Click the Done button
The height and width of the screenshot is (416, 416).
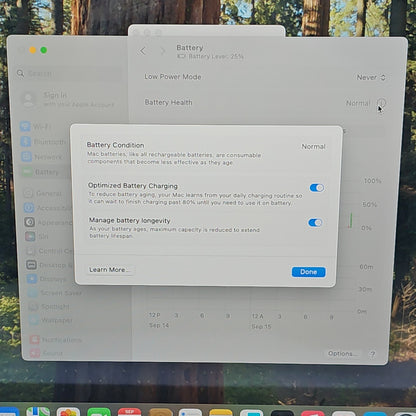[308, 272]
